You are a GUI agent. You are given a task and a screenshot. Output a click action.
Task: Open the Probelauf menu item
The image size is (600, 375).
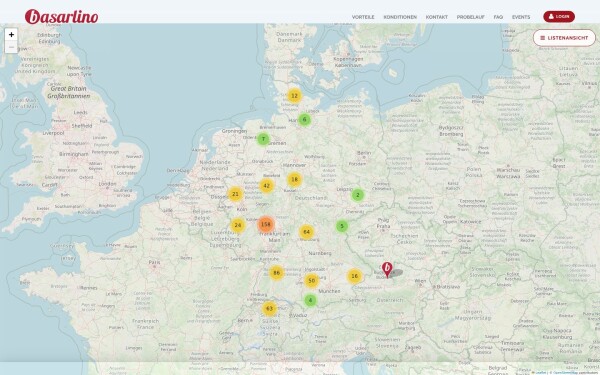click(x=471, y=17)
